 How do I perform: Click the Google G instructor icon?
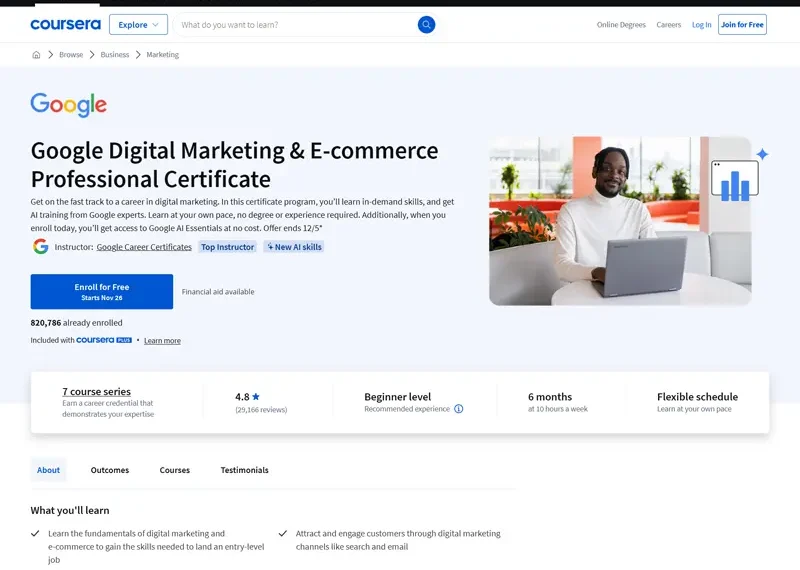(41, 246)
